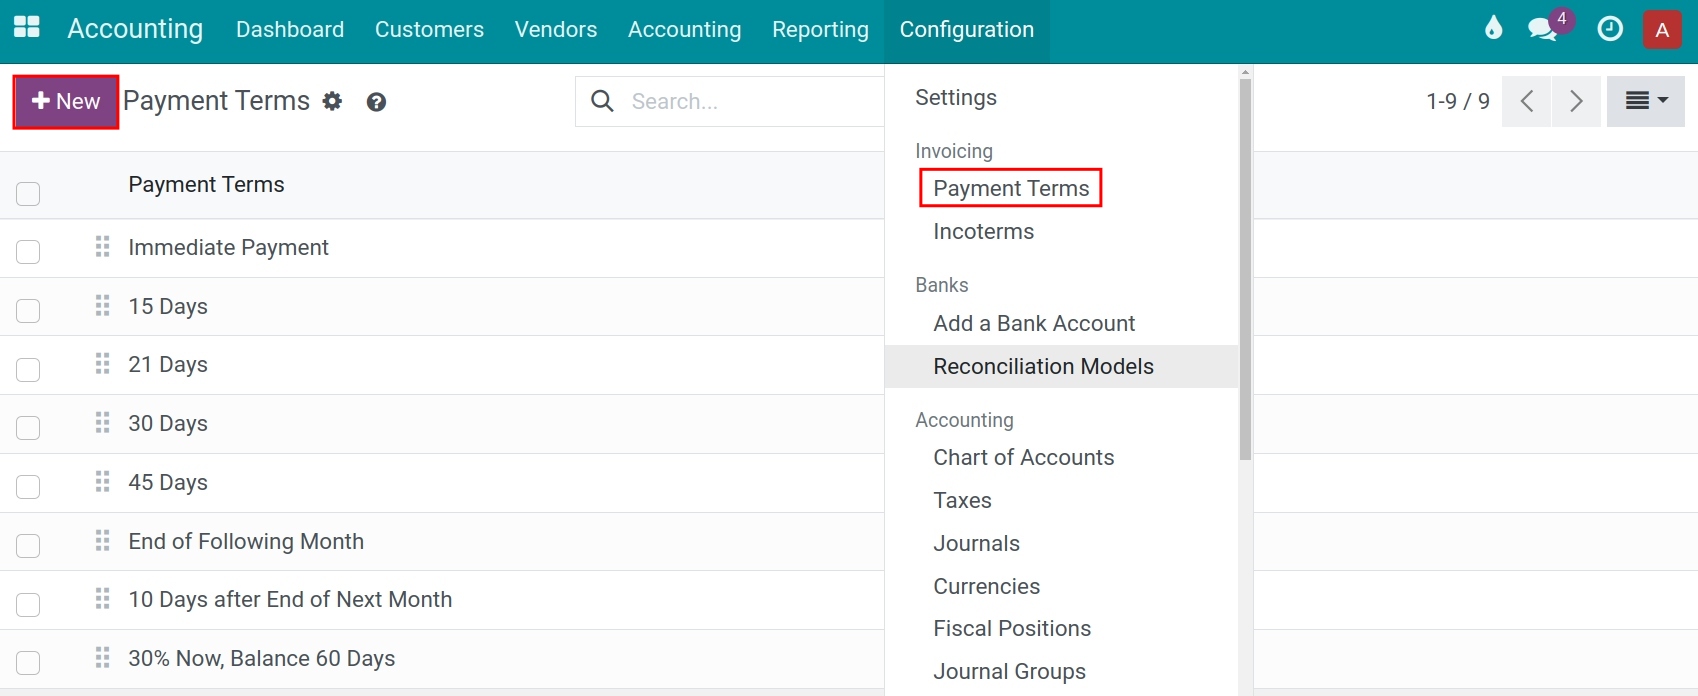The image size is (1698, 696).
Task: Click the Accounting app title
Action: (135, 29)
